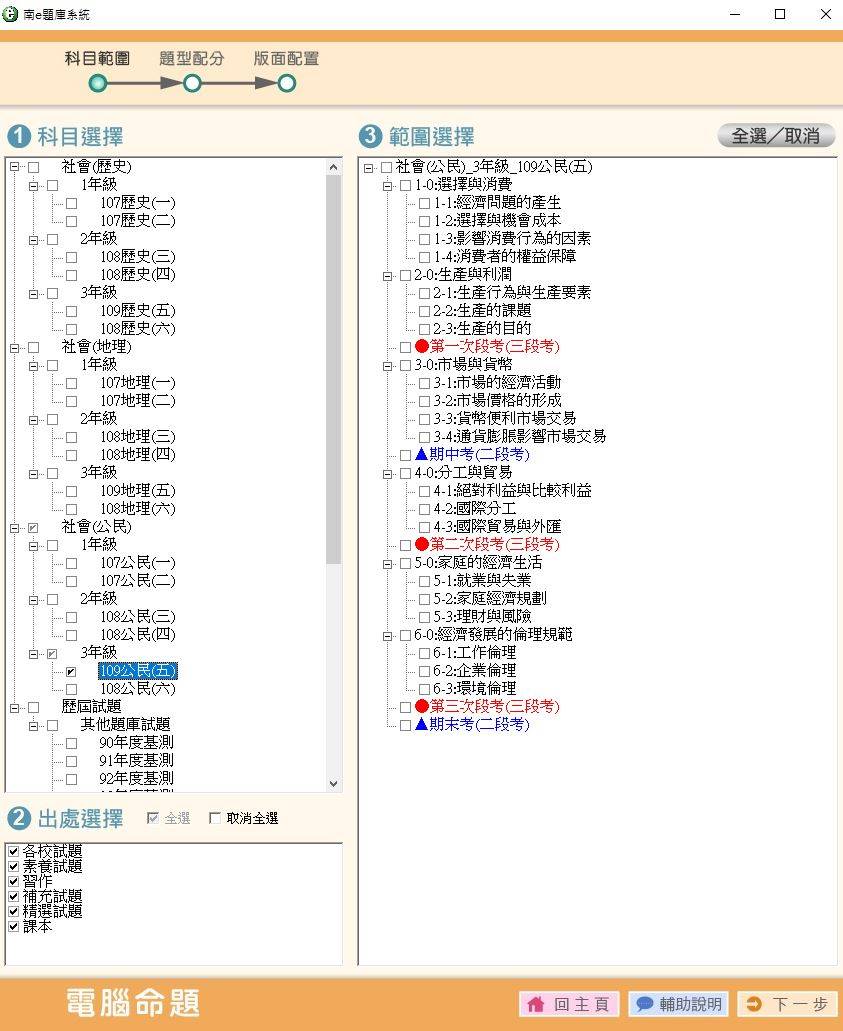843x1031 pixels.
Task: Click the 習作 source item
Action: 37,881
